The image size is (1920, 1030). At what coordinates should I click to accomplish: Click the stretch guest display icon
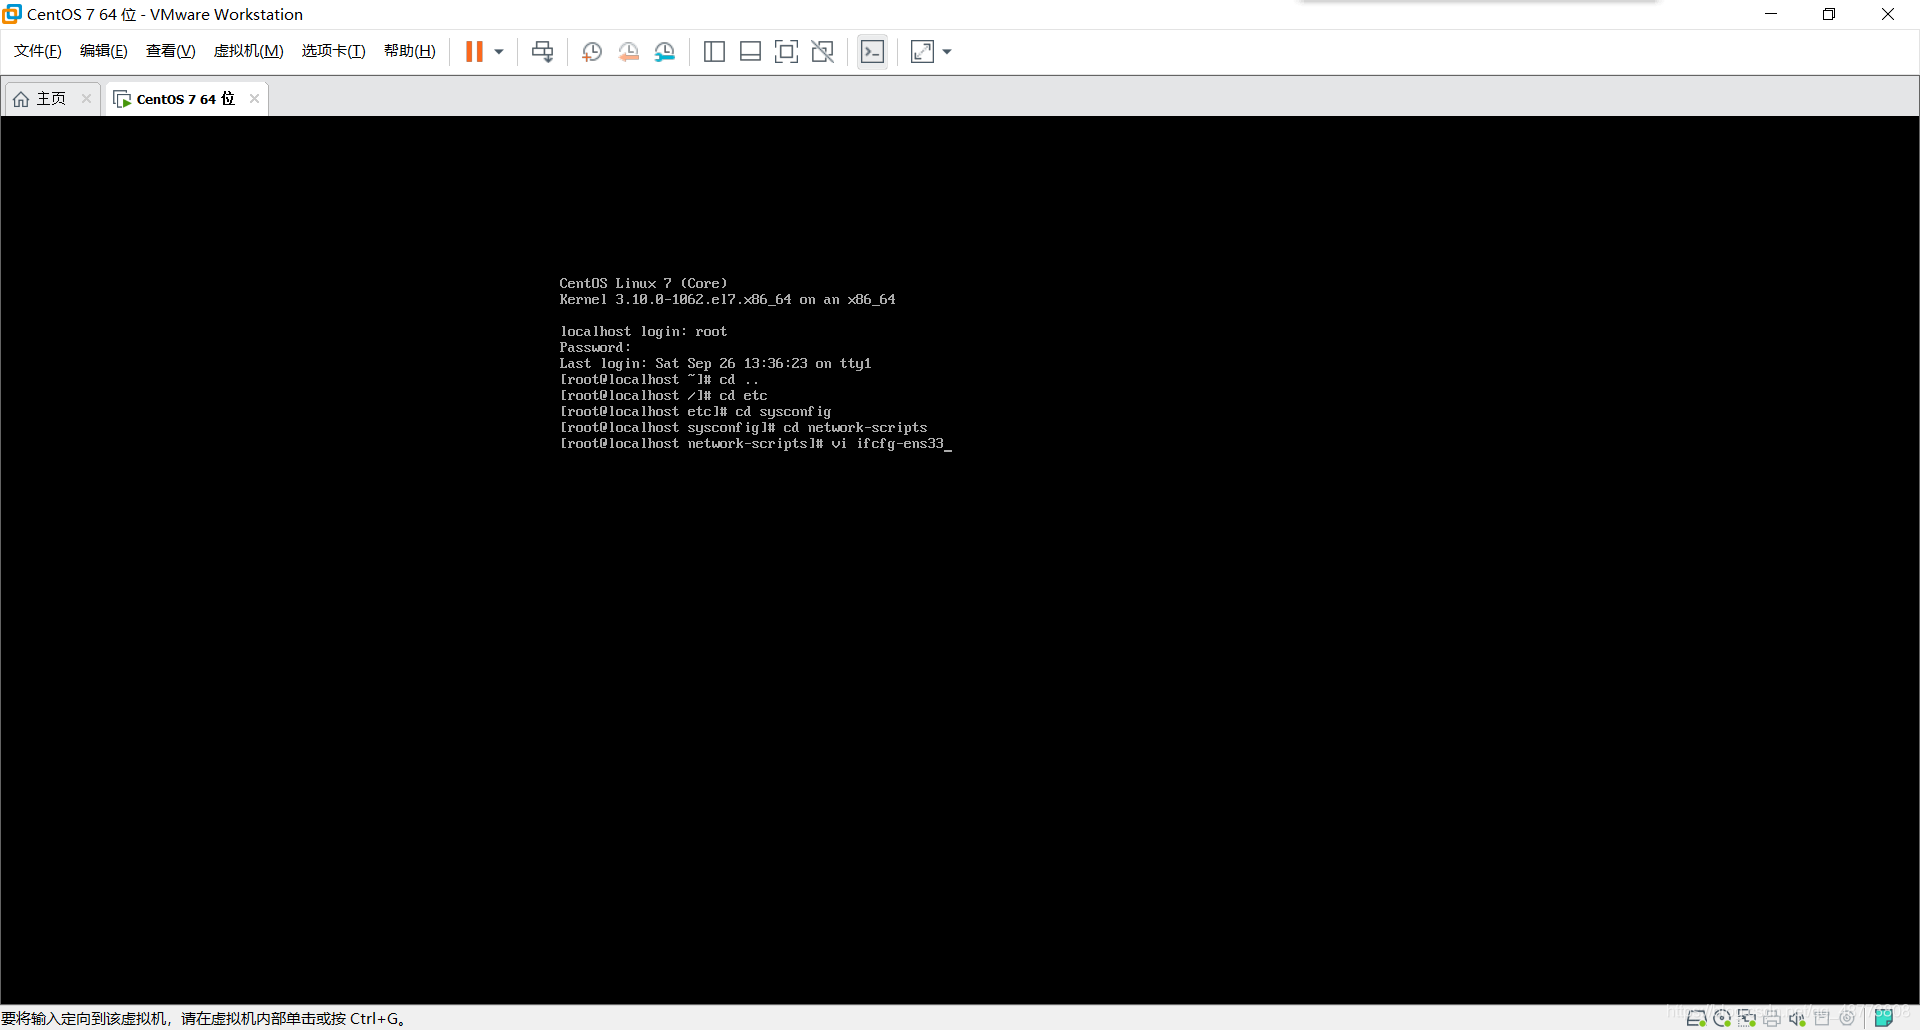922,52
